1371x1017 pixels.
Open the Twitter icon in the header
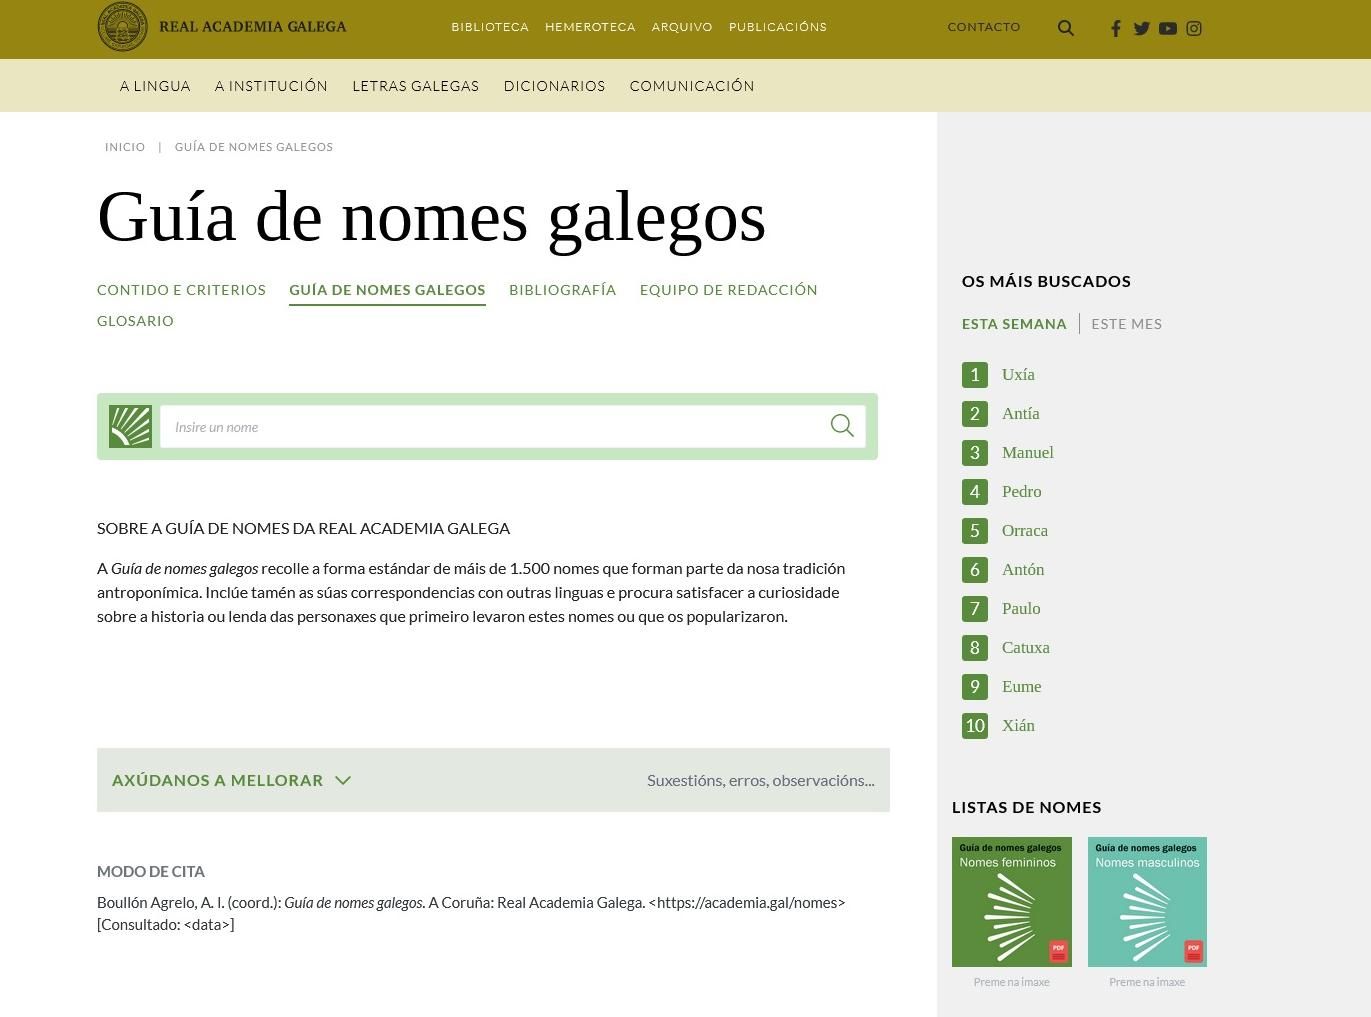[1142, 29]
